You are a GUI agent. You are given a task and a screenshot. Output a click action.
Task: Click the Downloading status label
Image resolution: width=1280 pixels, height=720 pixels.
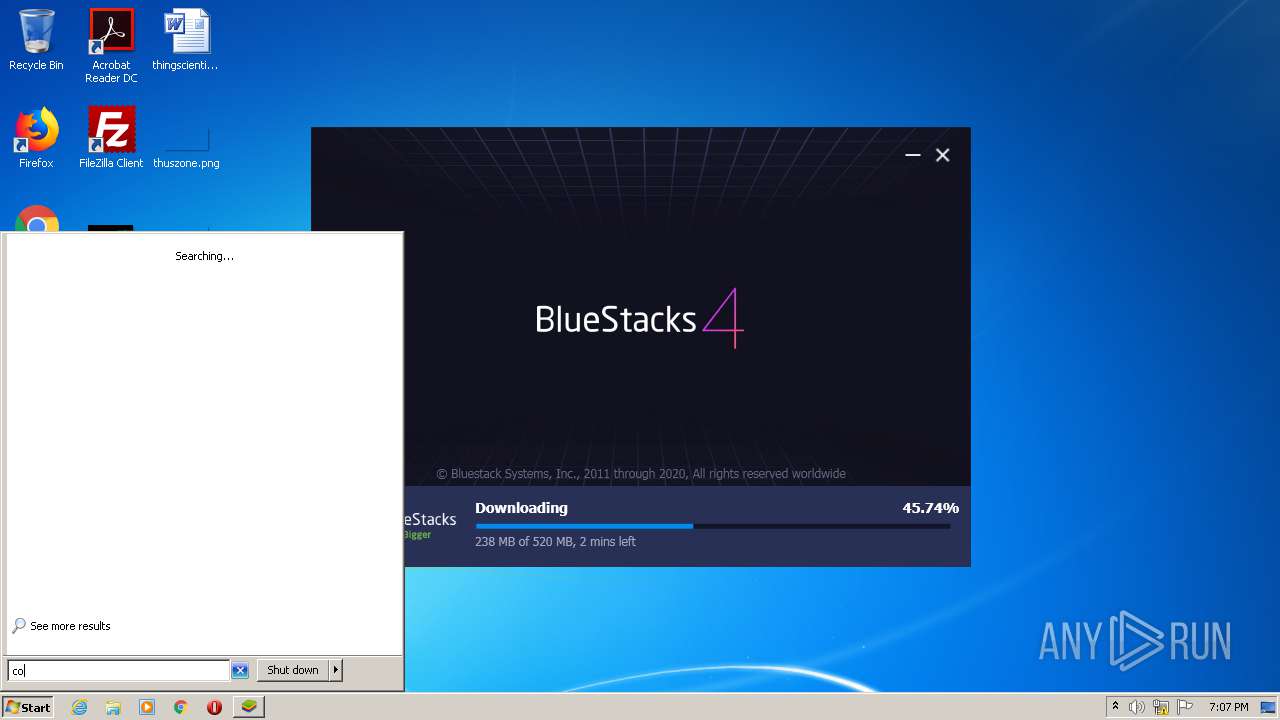pyautogui.click(x=521, y=508)
